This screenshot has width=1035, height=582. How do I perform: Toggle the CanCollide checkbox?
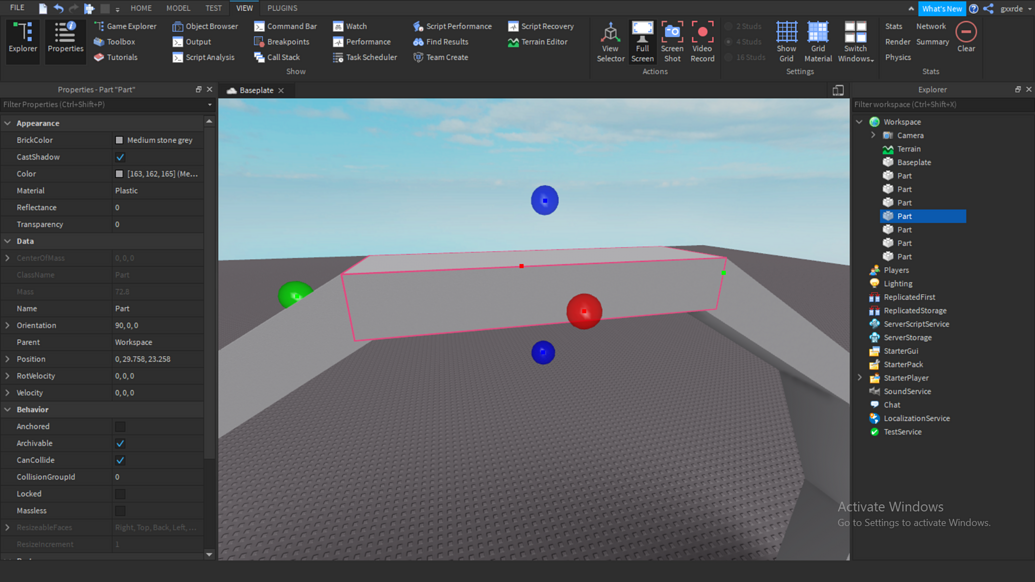click(x=120, y=461)
